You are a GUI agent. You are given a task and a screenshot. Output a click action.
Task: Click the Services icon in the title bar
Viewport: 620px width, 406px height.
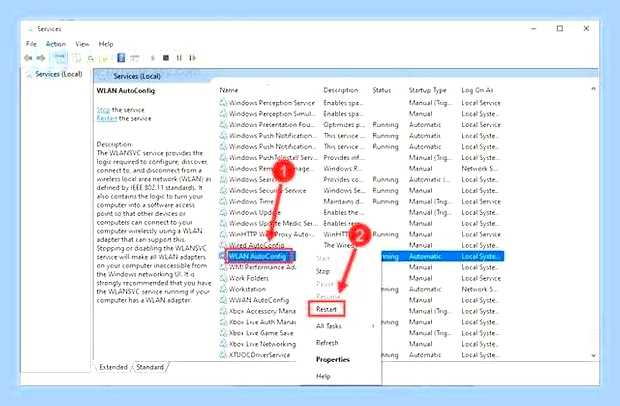click(30, 29)
